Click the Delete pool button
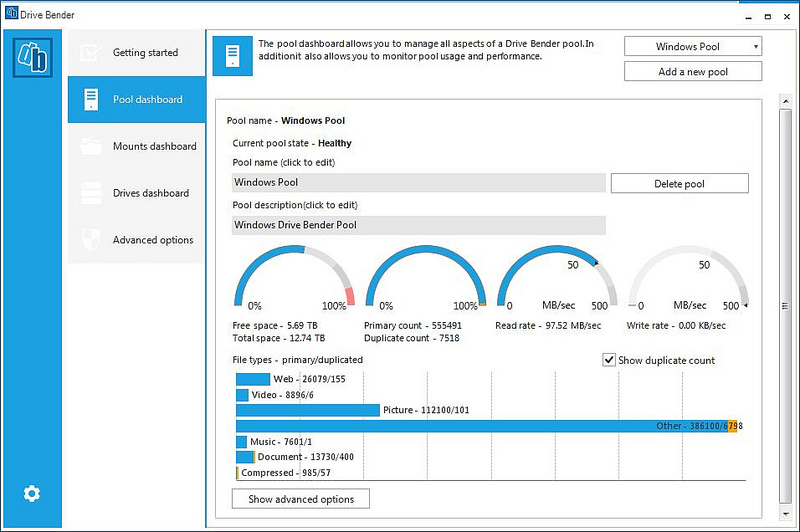 coord(680,184)
